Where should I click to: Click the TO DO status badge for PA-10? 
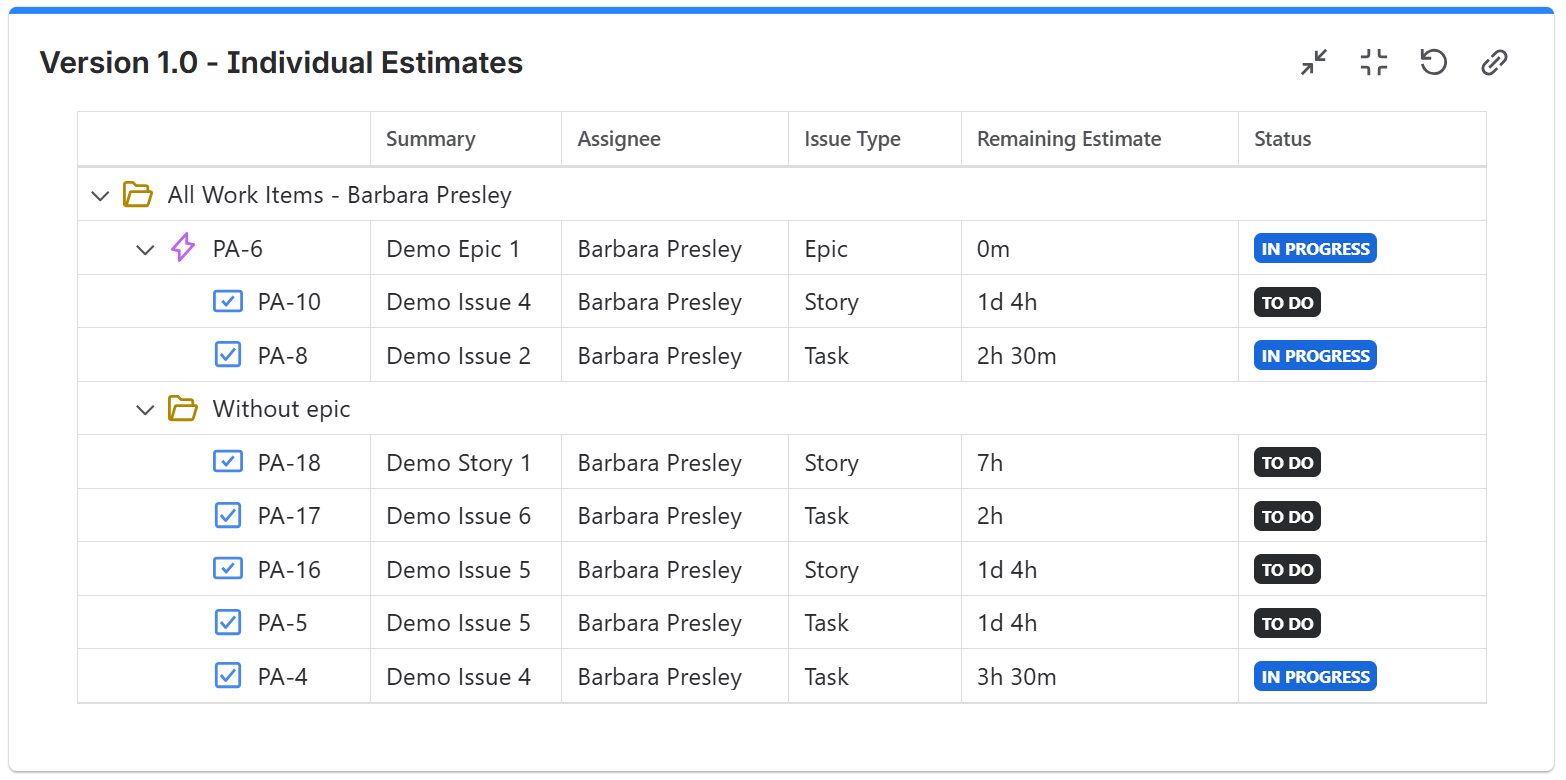(1287, 302)
